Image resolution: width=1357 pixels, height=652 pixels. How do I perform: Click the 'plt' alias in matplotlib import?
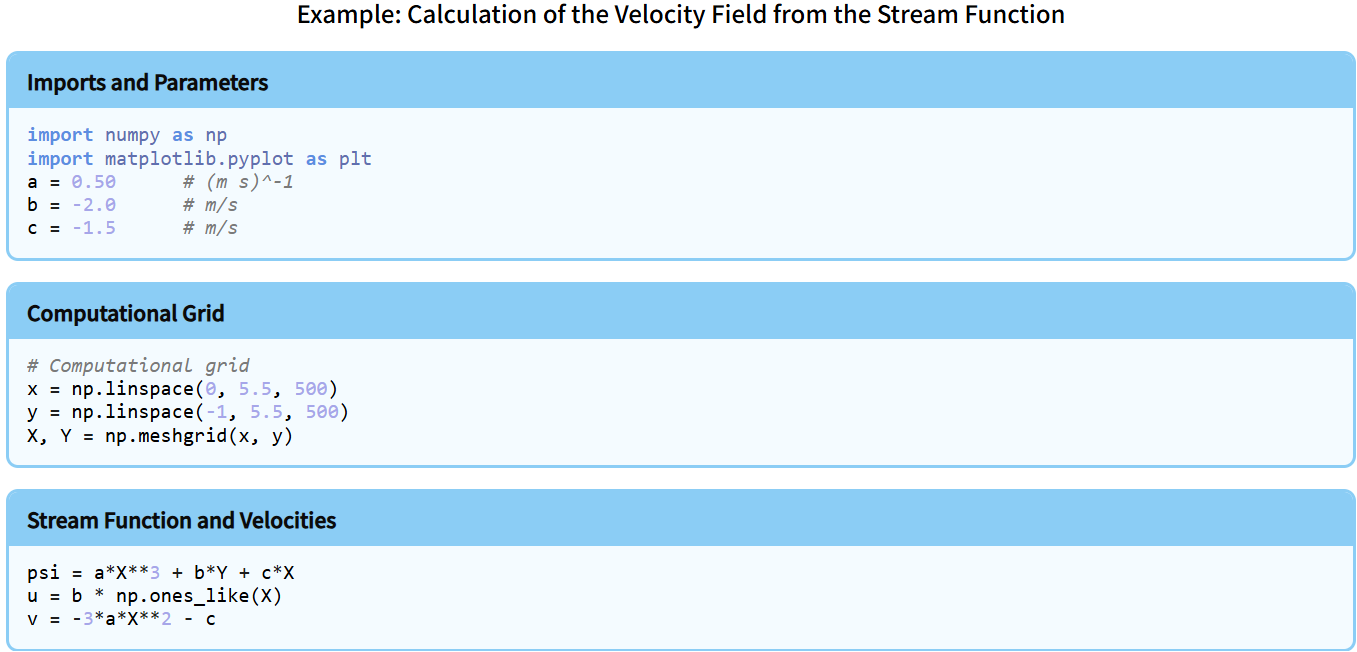[355, 159]
